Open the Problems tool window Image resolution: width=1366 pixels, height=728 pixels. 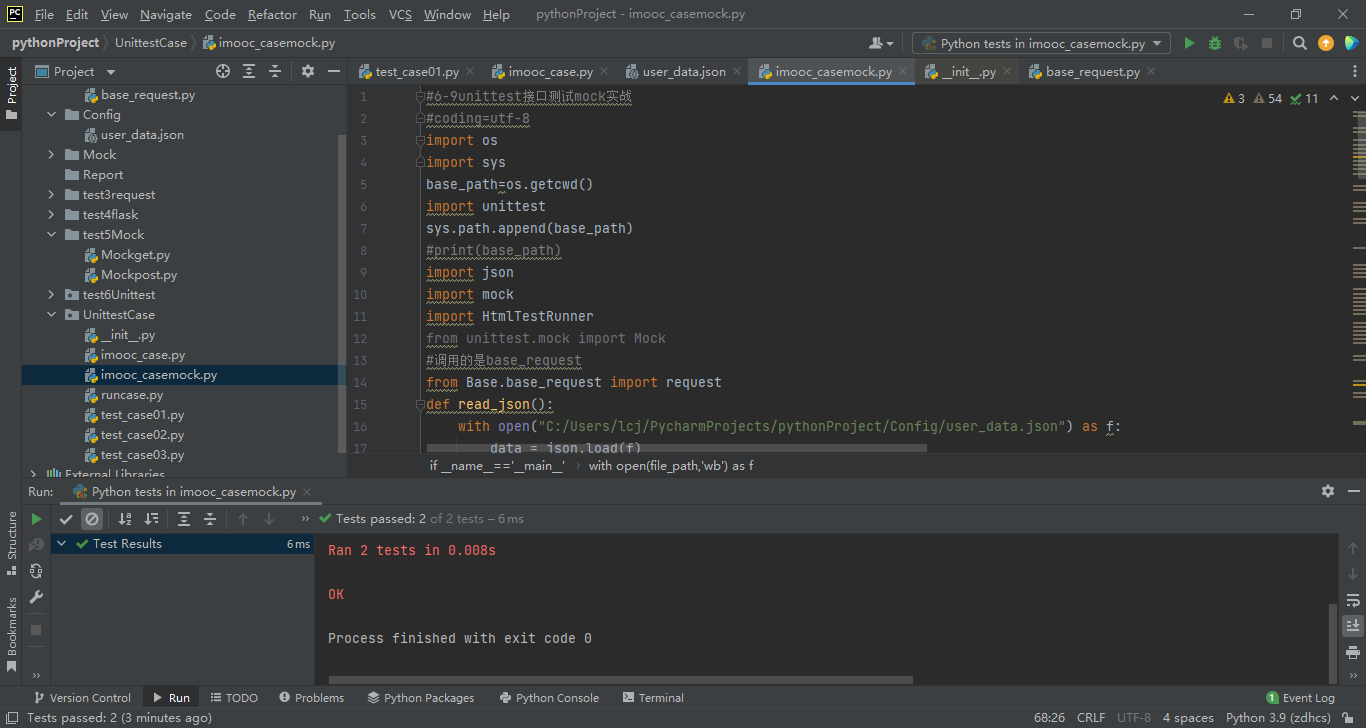pos(311,698)
